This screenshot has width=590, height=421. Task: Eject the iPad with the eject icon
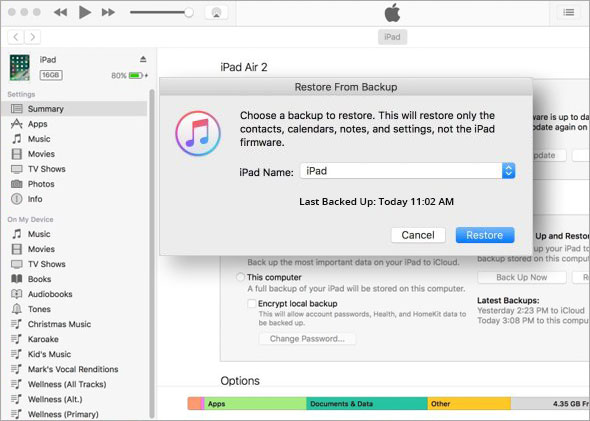click(143, 59)
